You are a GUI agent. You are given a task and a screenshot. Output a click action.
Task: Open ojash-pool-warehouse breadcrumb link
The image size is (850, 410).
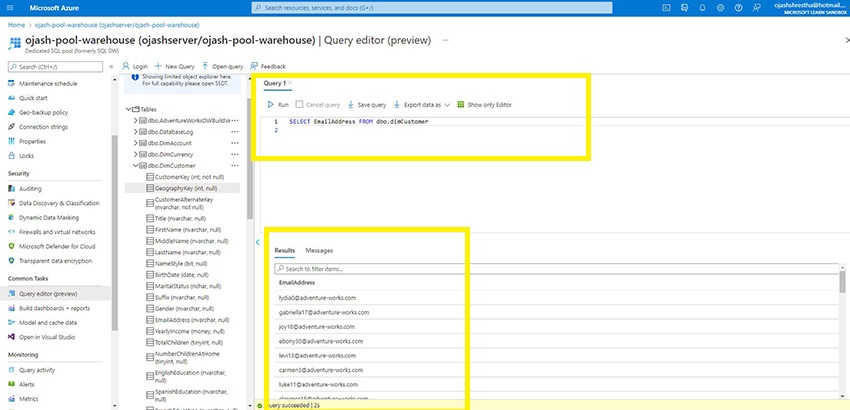click(117, 25)
